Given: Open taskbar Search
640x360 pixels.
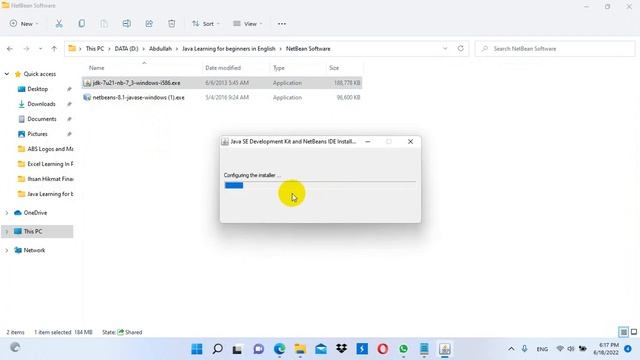Looking at the screenshot, I should click(218, 349).
